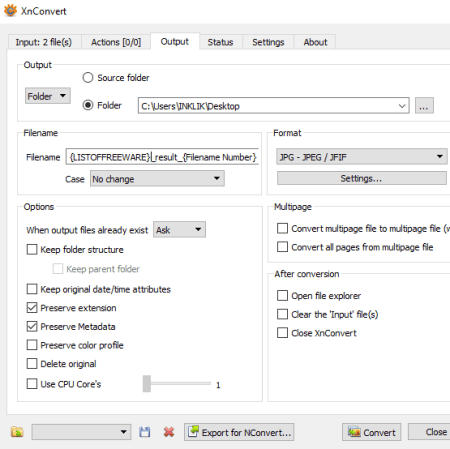
Task: Select the Folder radio button
Action: point(88,105)
